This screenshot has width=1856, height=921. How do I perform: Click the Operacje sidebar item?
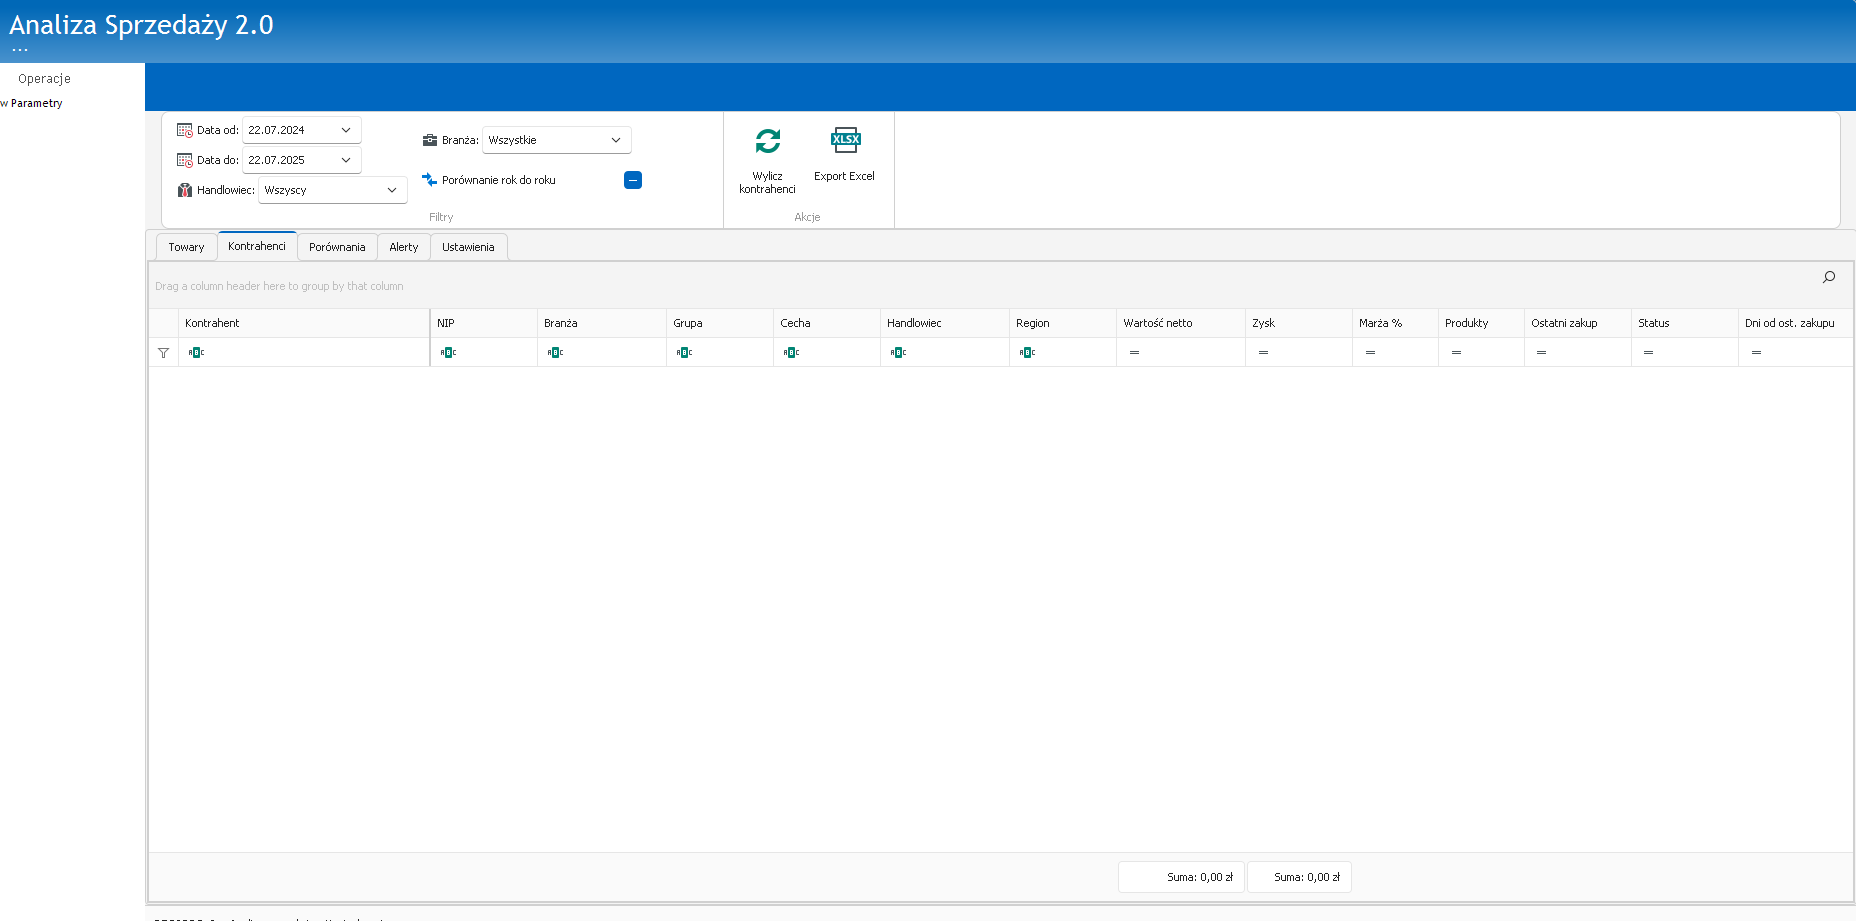(44, 79)
